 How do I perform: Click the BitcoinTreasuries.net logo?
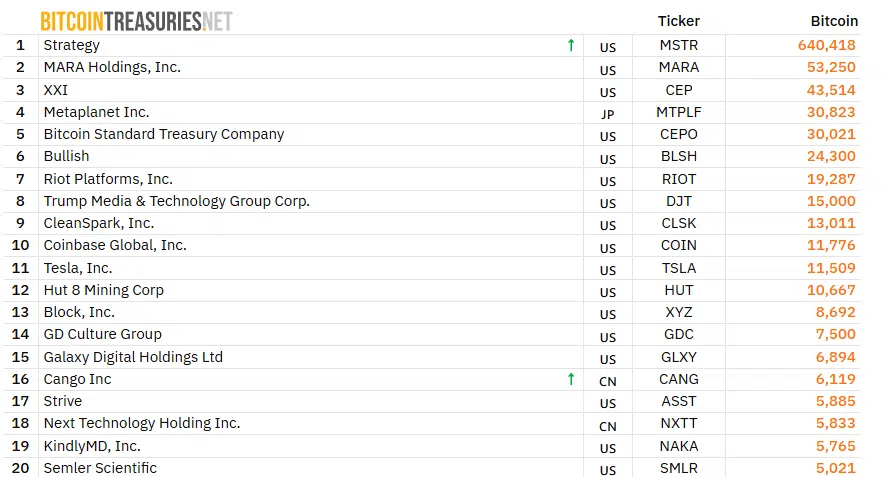tap(136, 21)
